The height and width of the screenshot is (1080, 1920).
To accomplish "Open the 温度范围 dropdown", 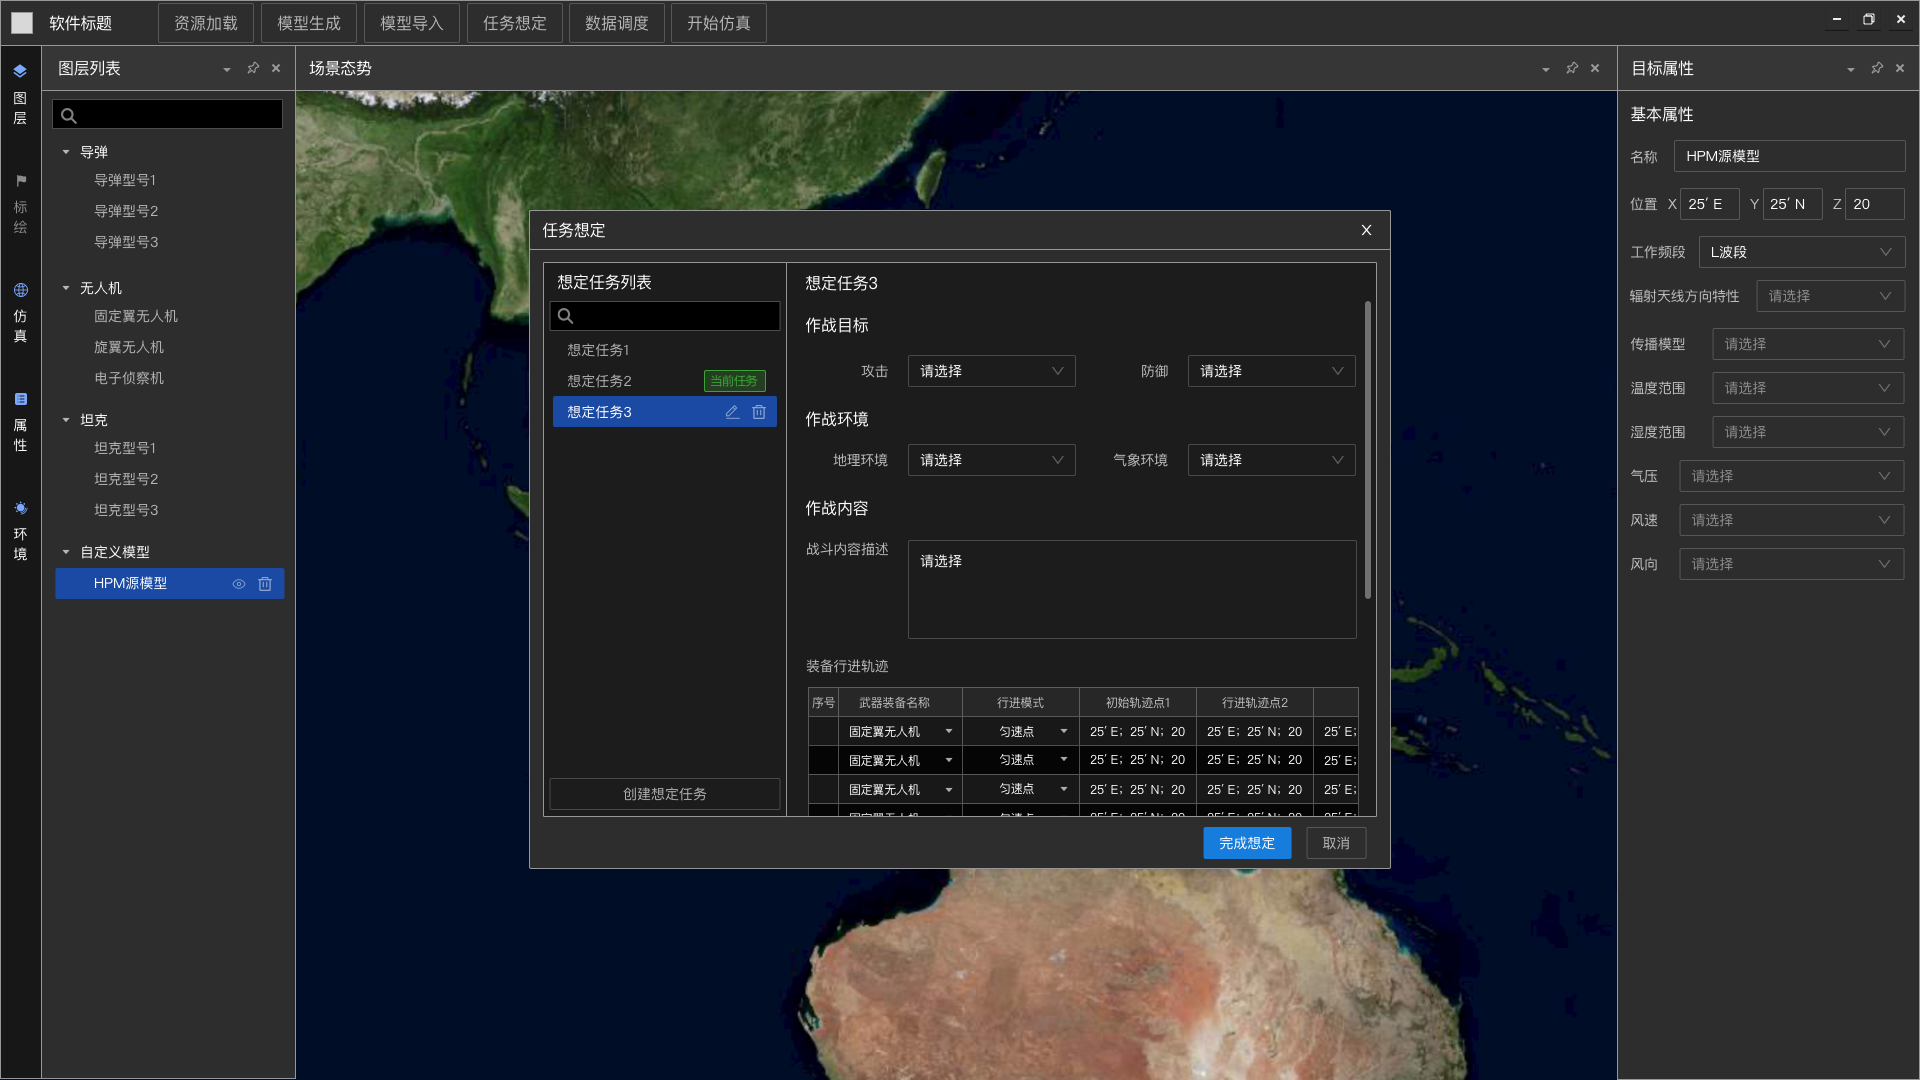I will (1808, 388).
